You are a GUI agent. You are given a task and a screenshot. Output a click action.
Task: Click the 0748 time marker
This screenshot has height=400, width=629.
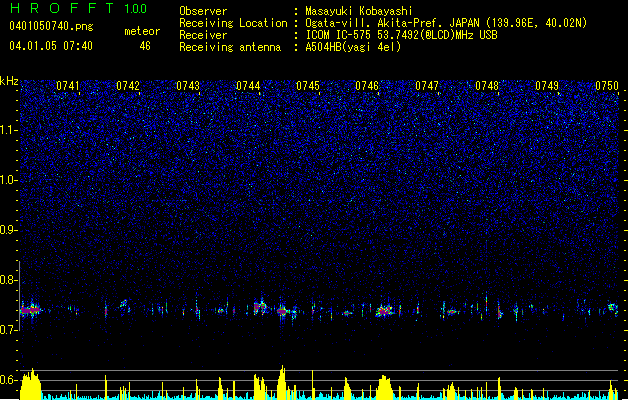click(487, 86)
